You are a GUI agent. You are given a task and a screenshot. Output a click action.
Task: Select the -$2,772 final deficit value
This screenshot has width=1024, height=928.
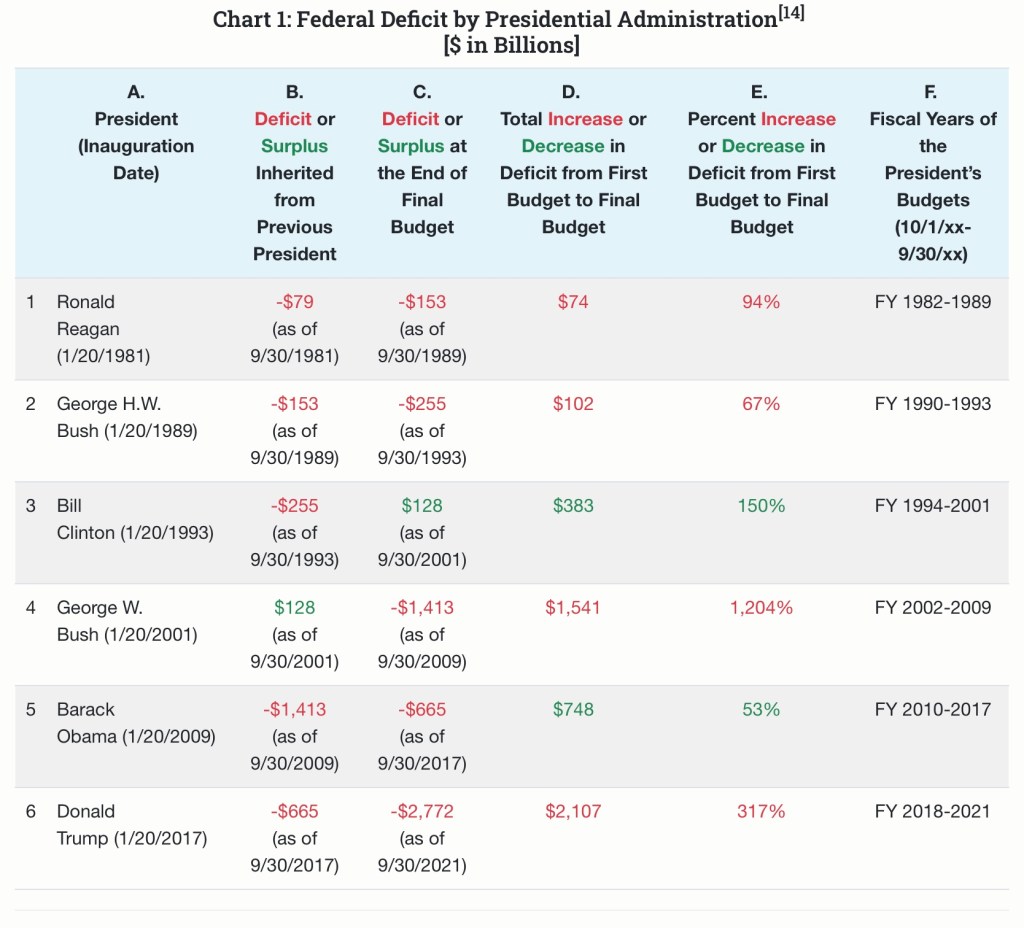[x=421, y=812]
